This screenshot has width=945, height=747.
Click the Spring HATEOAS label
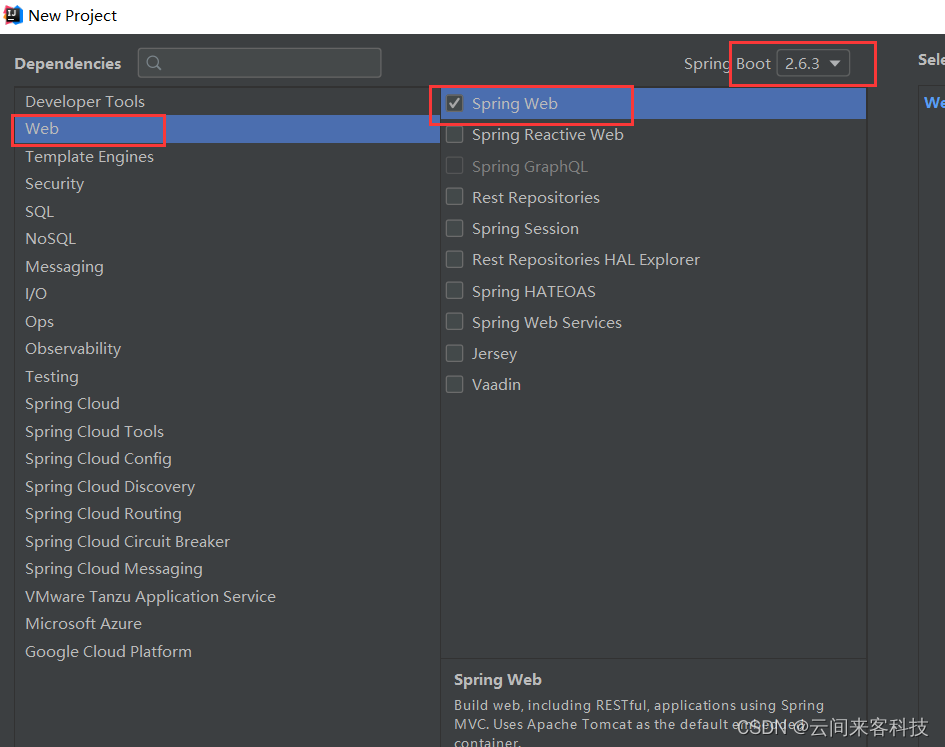click(x=533, y=291)
